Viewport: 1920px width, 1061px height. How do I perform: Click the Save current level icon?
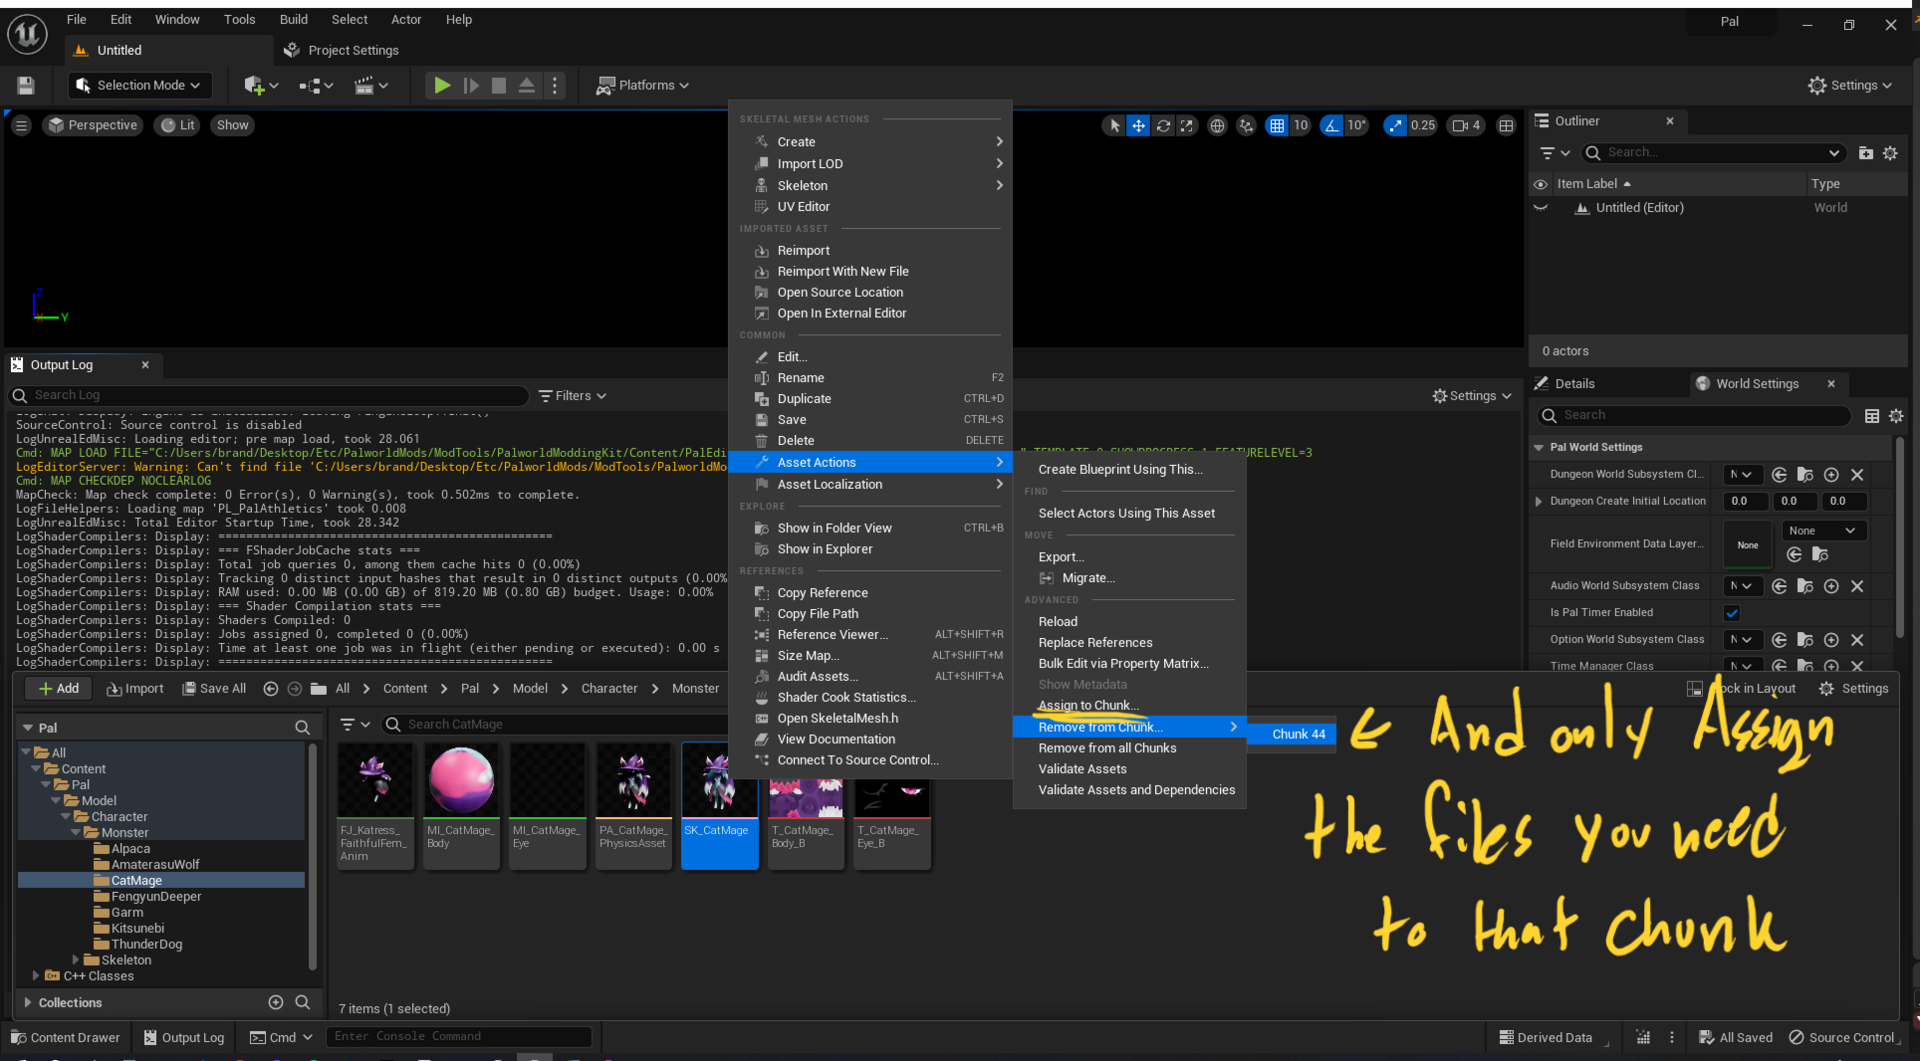pyautogui.click(x=26, y=85)
